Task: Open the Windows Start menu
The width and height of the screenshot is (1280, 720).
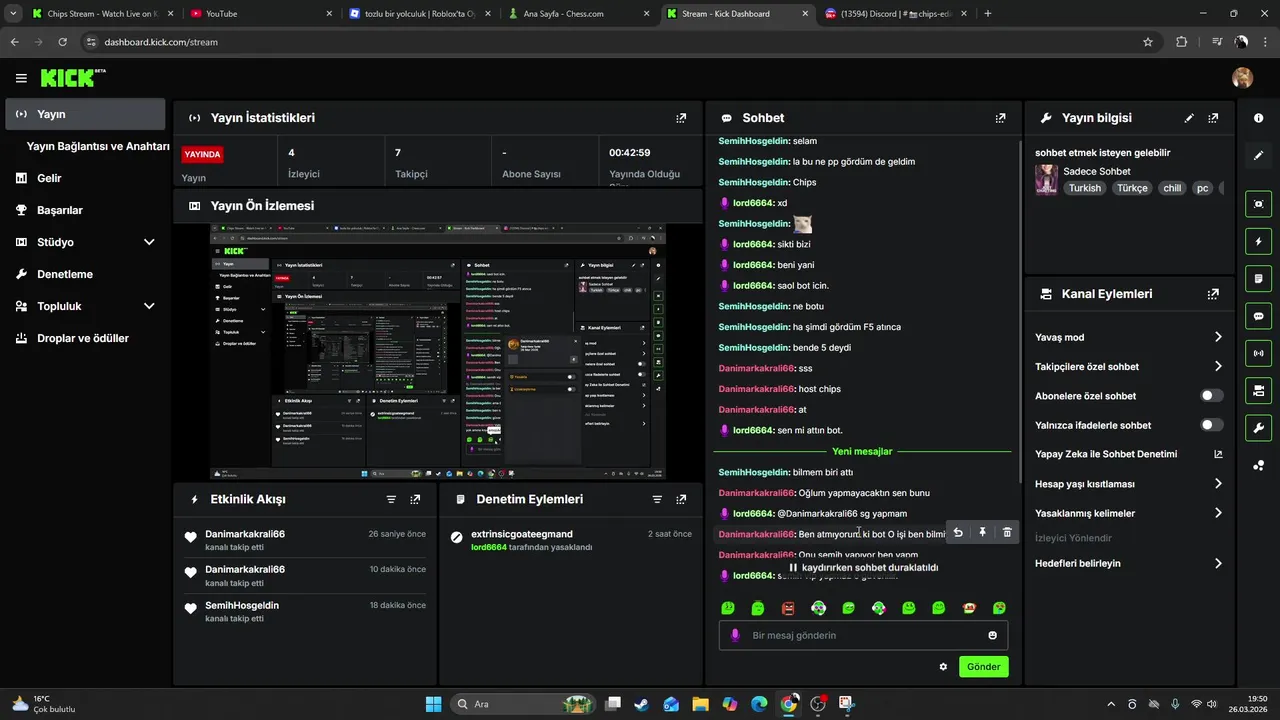Action: [434, 704]
